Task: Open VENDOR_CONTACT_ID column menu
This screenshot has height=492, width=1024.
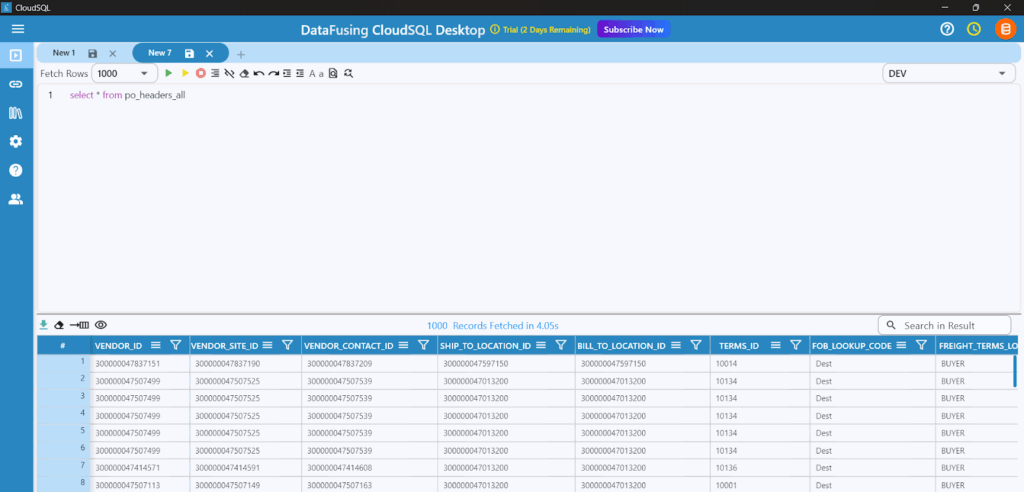Action: tap(403, 345)
